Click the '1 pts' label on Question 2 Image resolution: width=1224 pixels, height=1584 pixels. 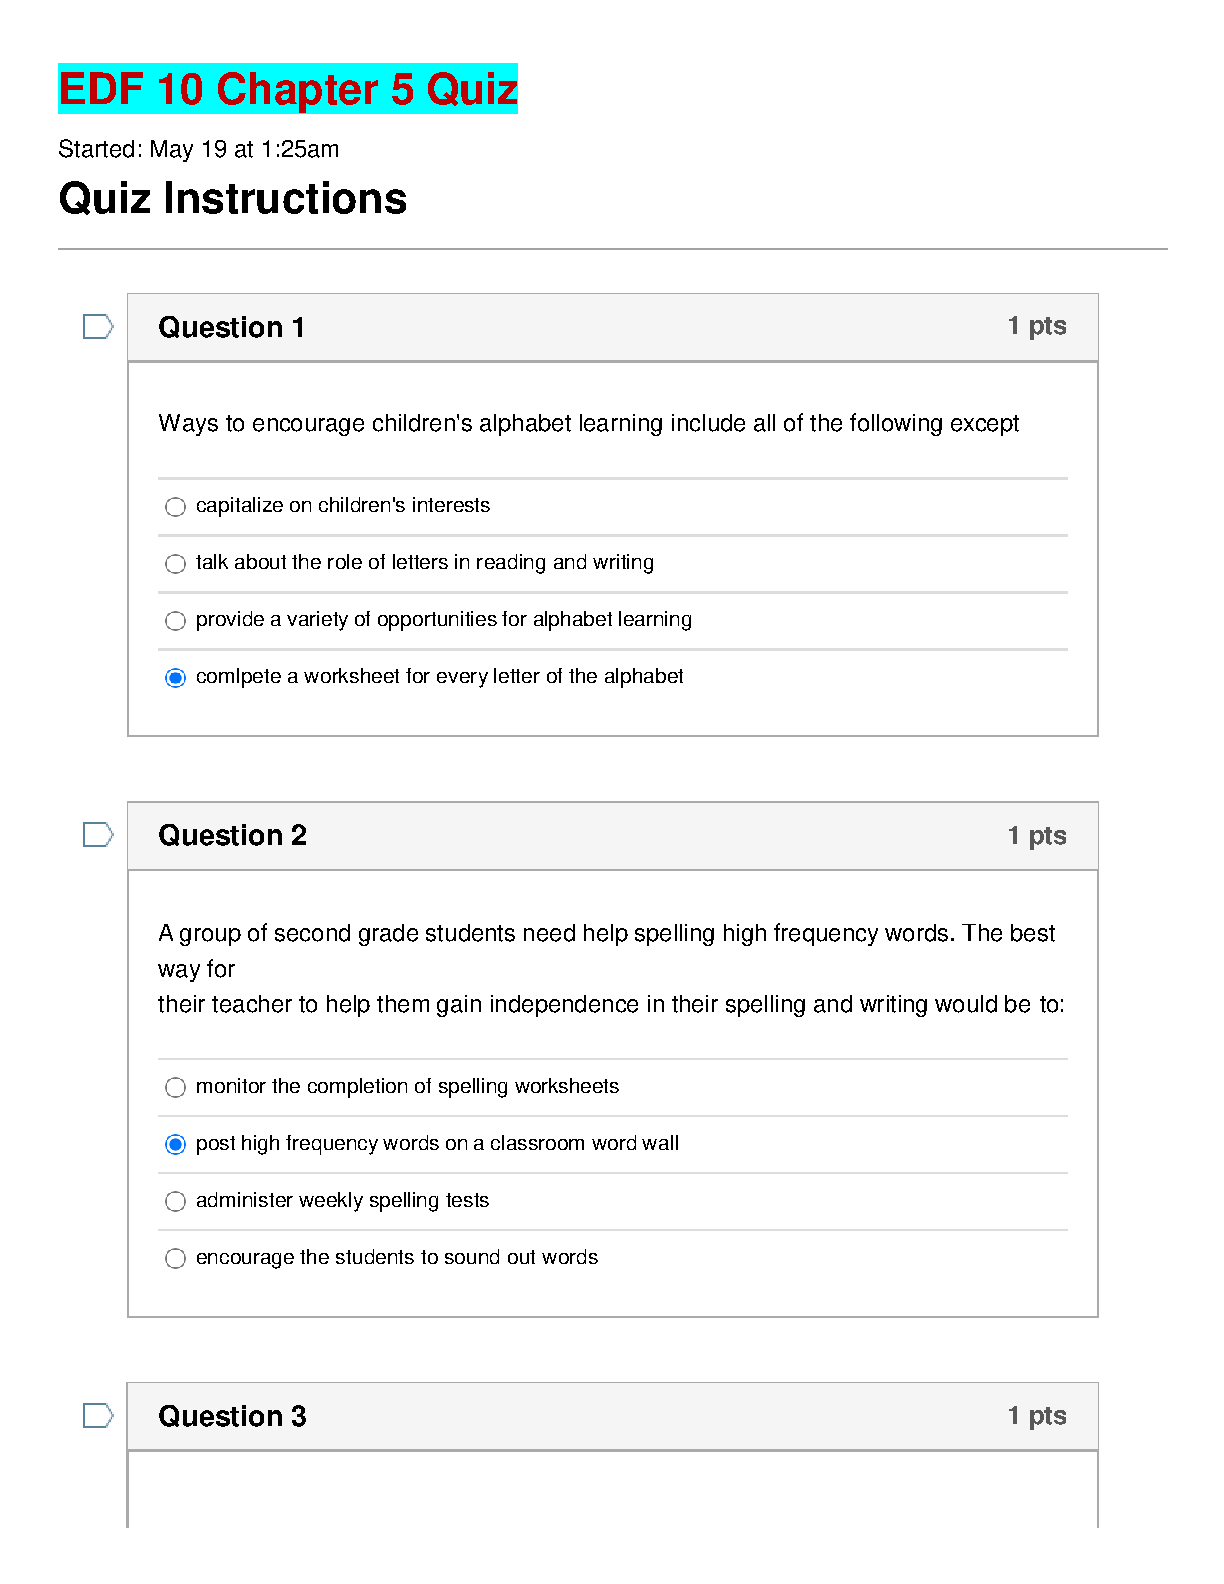[x=1037, y=836]
